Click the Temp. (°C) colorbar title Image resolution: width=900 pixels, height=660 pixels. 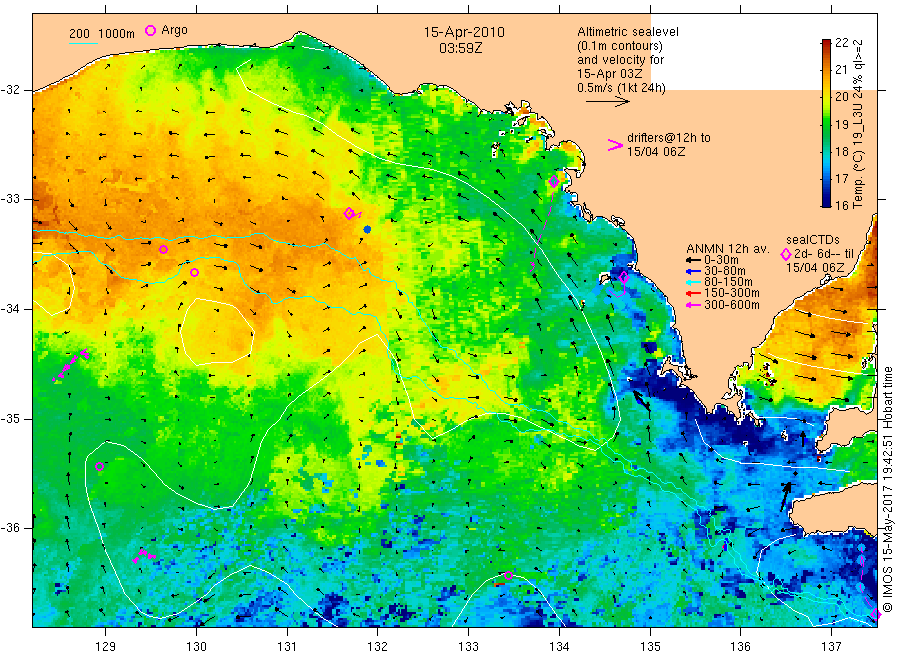coord(858,123)
